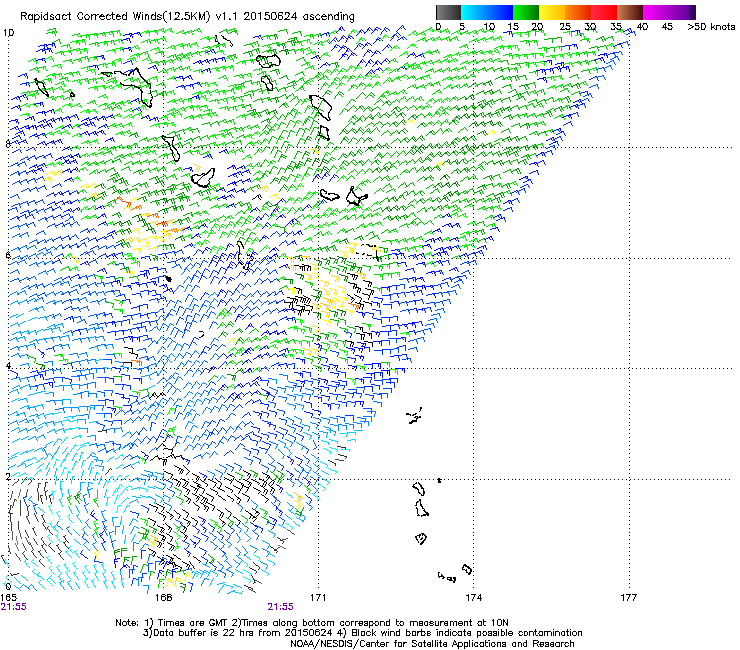Click the NOAA/NESDIS credit line
The height and width of the screenshot is (650, 740).
pyautogui.click(x=432, y=644)
